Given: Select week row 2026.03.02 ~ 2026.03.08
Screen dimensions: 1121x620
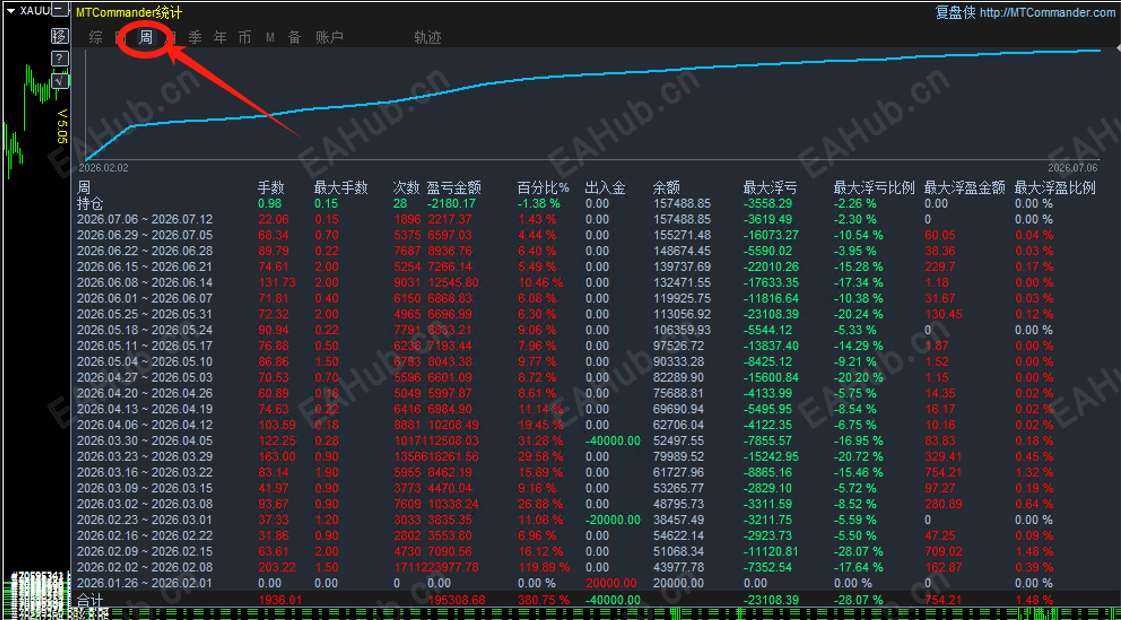Looking at the screenshot, I should 144,503.
